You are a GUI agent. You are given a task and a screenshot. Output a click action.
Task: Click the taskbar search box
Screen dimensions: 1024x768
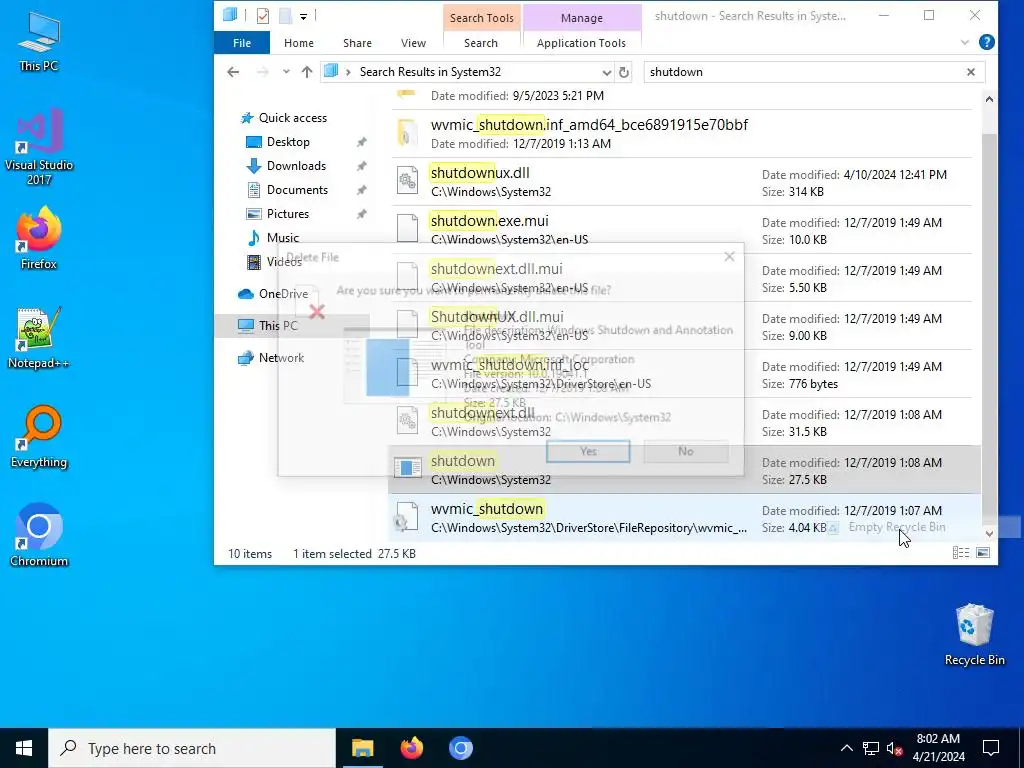tap(192, 748)
